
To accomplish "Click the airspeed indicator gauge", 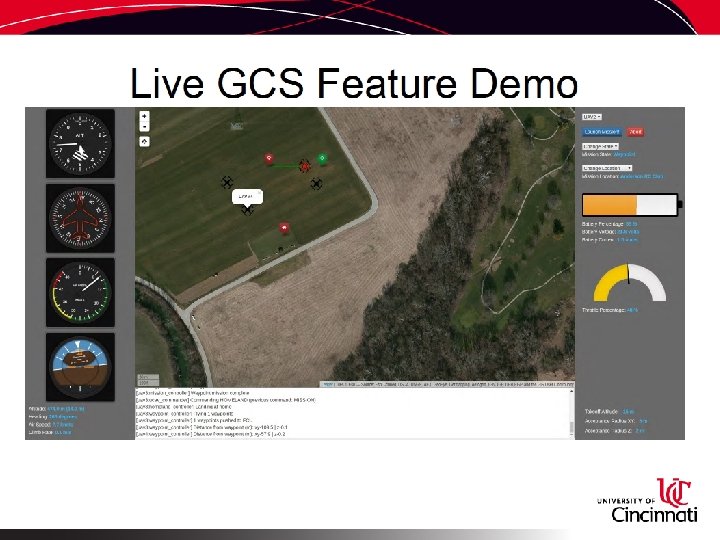I will (80, 292).
